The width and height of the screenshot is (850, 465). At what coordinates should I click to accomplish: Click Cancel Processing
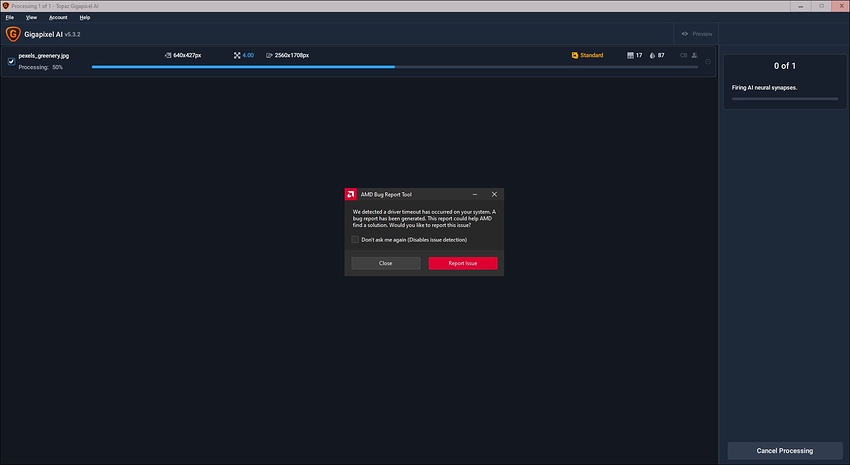tap(784, 450)
